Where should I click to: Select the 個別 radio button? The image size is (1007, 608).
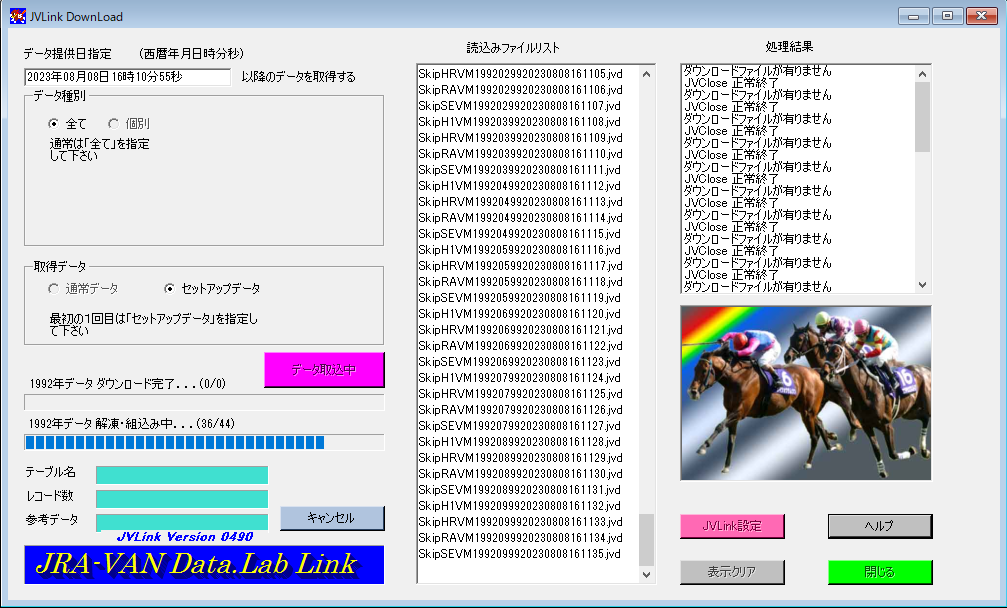(x=114, y=123)
